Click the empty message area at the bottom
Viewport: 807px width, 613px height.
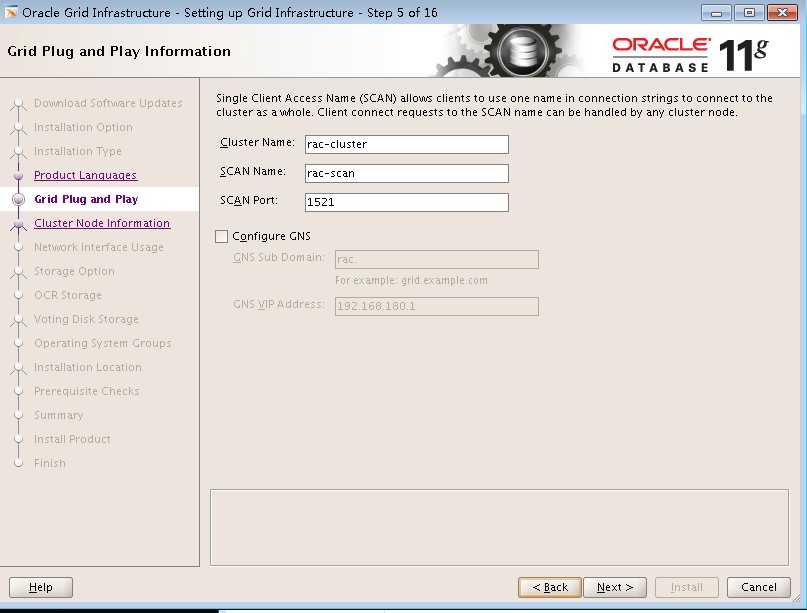[499, 527]
